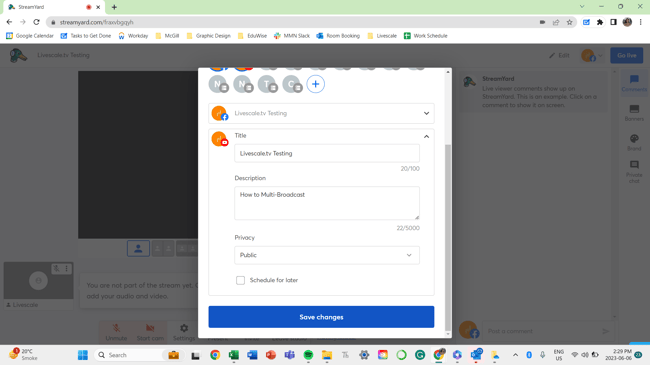Edit the broadcast via pencil Edit button
The image size is (650, 365).
pos(559,55)
